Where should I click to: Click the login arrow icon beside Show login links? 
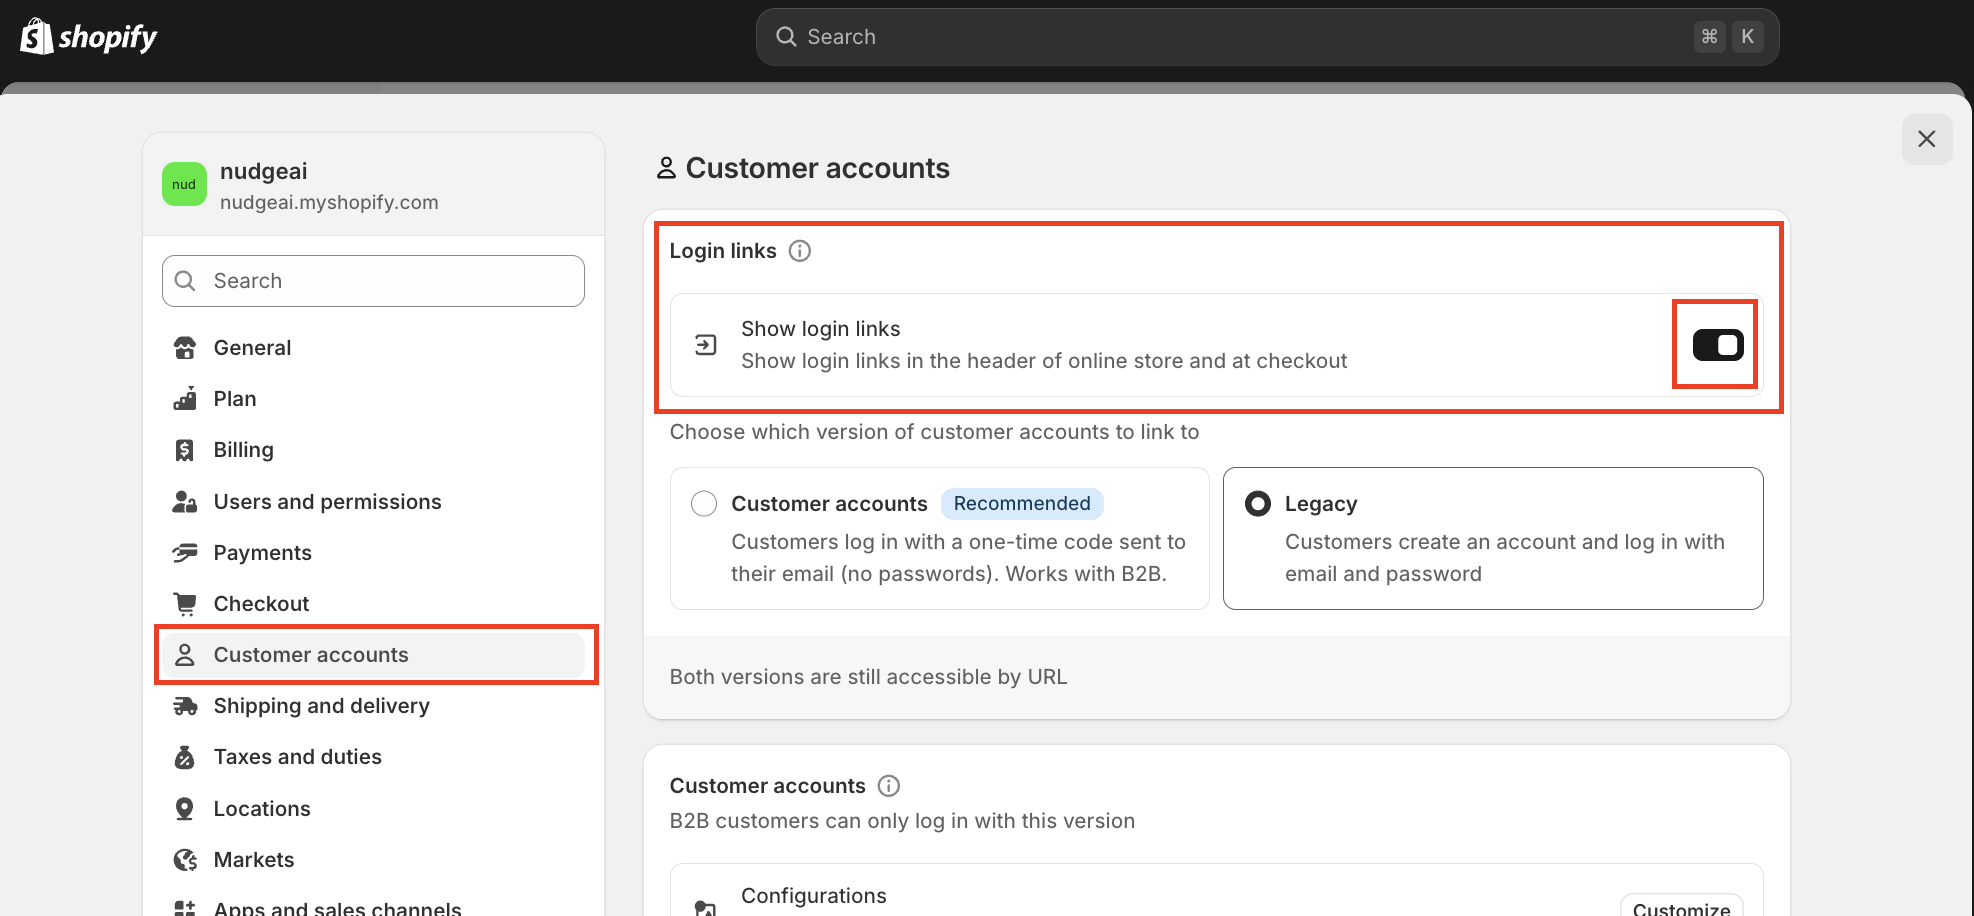(x=706, y=345)
